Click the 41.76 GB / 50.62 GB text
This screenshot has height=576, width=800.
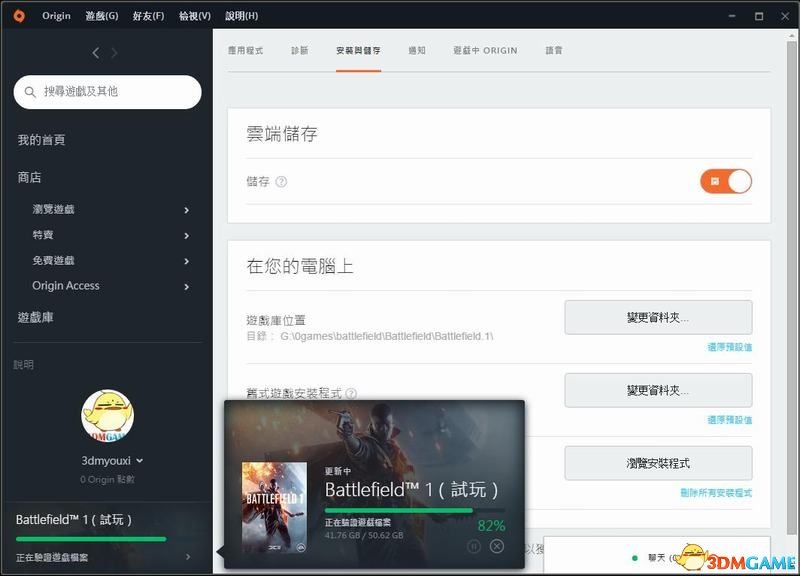[364, 535]
